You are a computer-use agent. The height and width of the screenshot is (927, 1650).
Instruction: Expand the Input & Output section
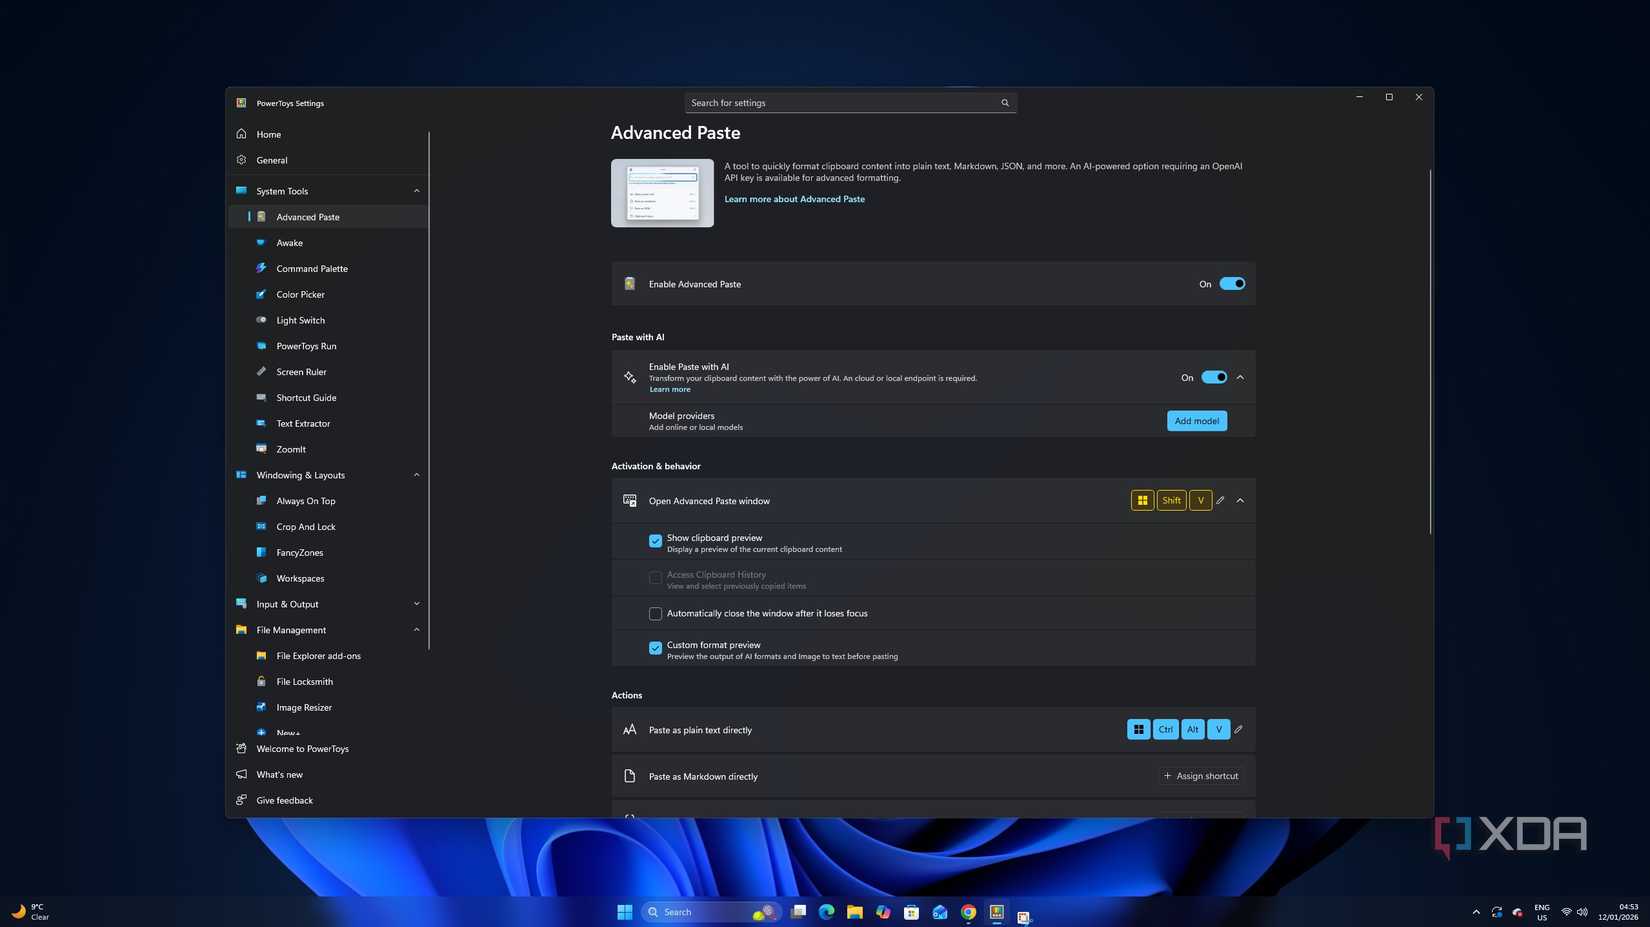(x=416, y=603)
